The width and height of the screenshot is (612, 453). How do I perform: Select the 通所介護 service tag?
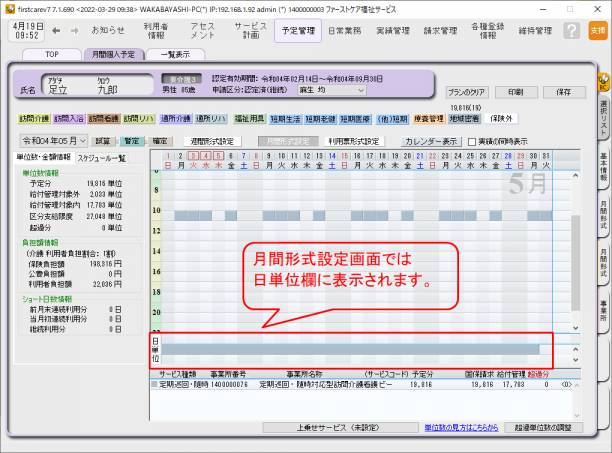[176, 118]
